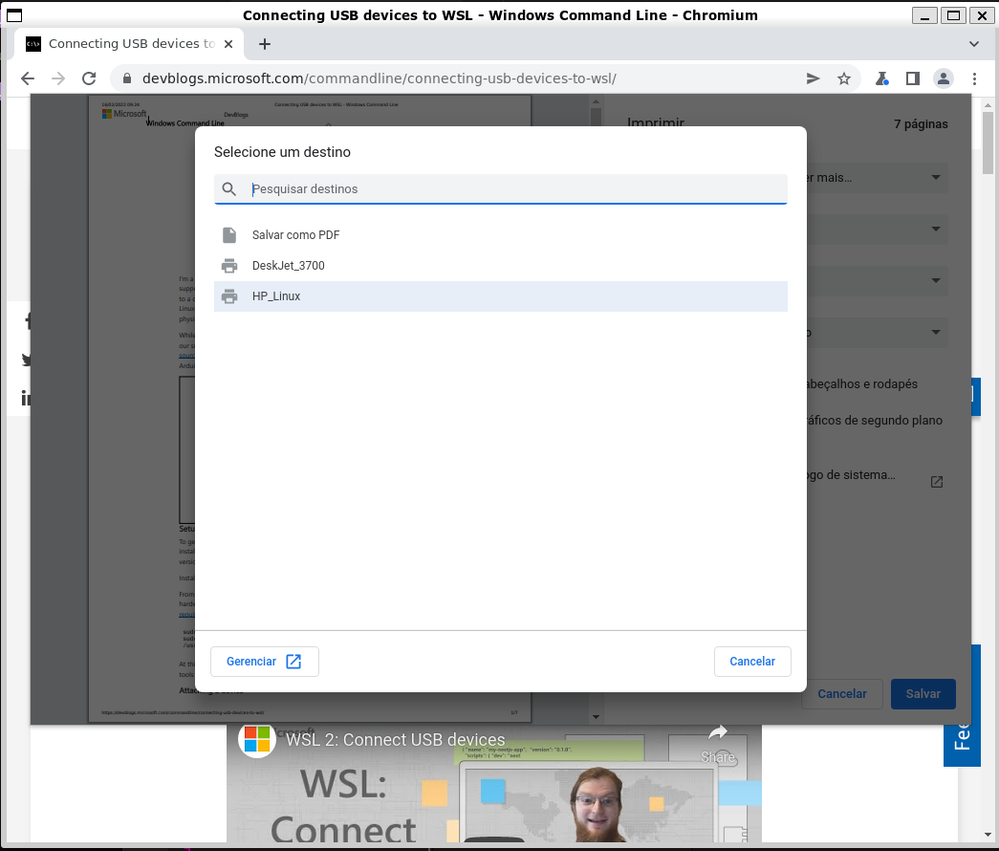Click the WSL 2: Connect USB devices video title

pos(395,740)
